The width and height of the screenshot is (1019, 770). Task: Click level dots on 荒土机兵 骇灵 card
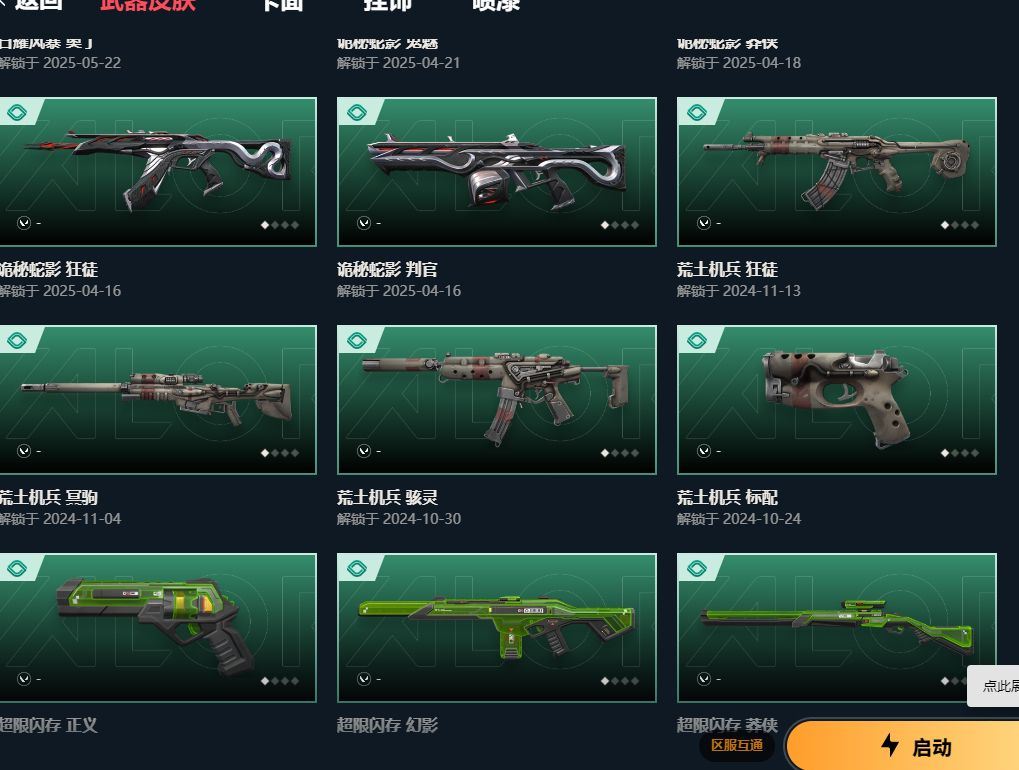(620, 453)
